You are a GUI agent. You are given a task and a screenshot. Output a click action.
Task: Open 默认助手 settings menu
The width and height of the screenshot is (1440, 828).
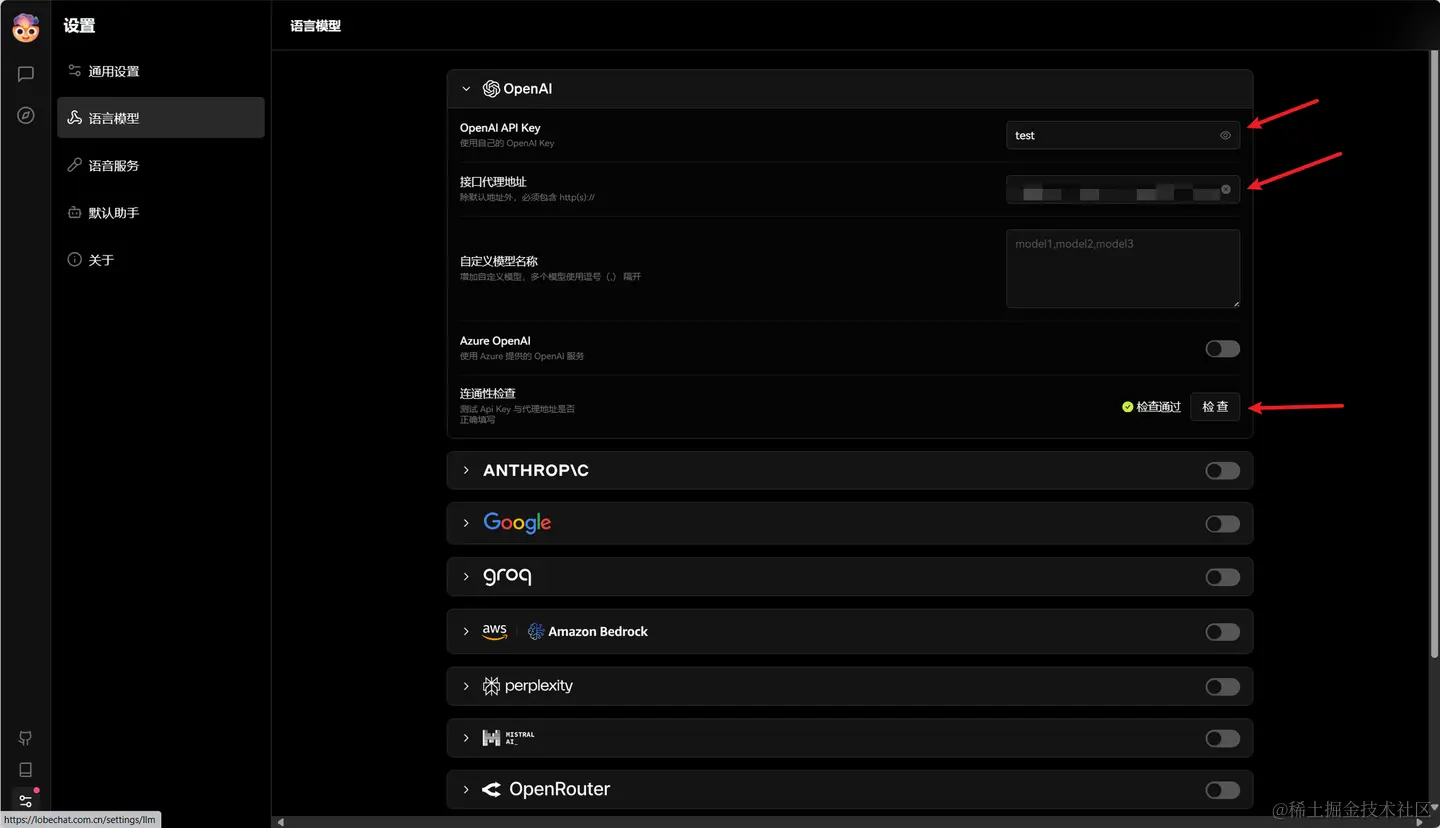click(161, 212)
